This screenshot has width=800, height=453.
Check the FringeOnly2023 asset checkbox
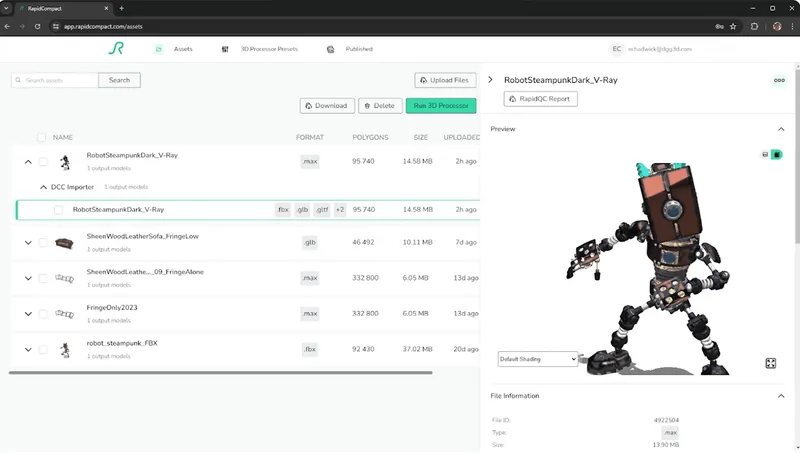click(43, 314)
